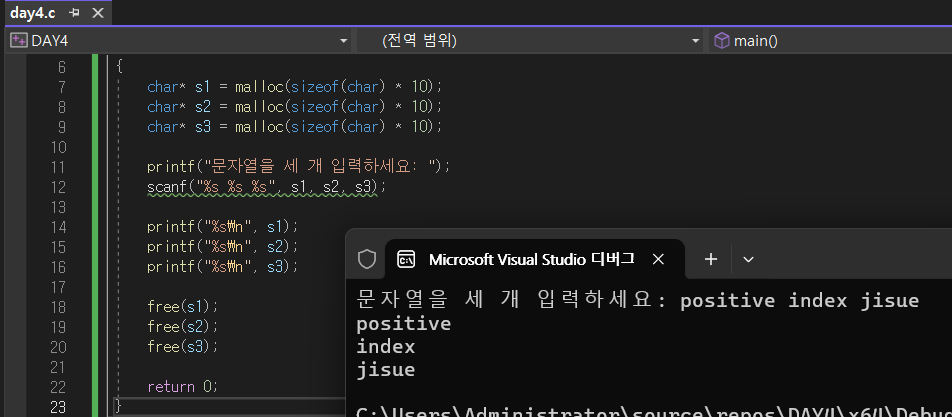Click the s3 malloc declaration line
The image size is (952, 417).
[x=295, y=127]
